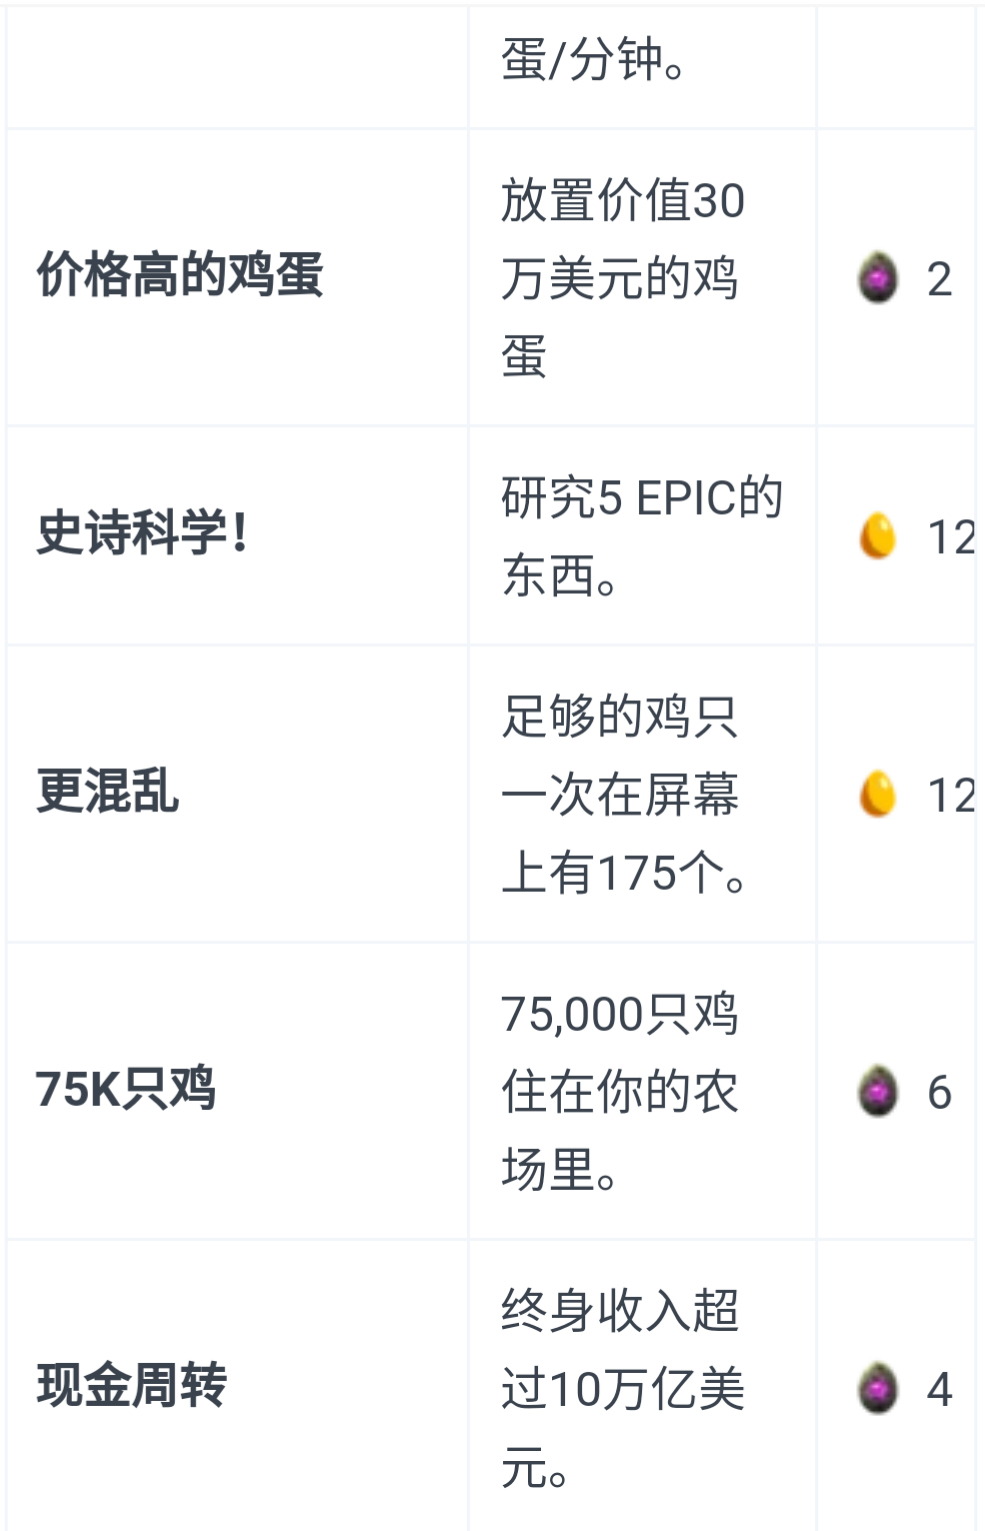Select reward number 6 for 75K只鸡
This screenshot has height=1531, width=985.
[x=939, y=1092]
